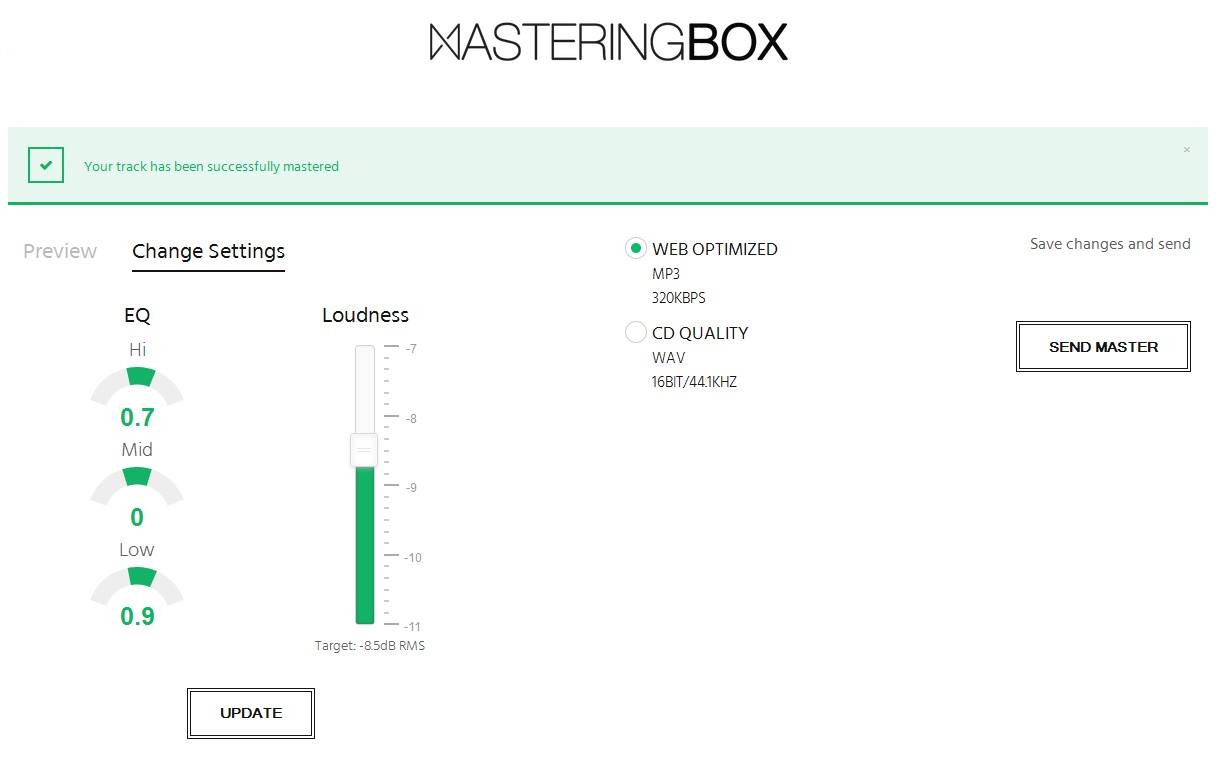This screenshot has height=763, width=1218.
Task: Select the CD QUALITY output option
Action: (636, 332)
